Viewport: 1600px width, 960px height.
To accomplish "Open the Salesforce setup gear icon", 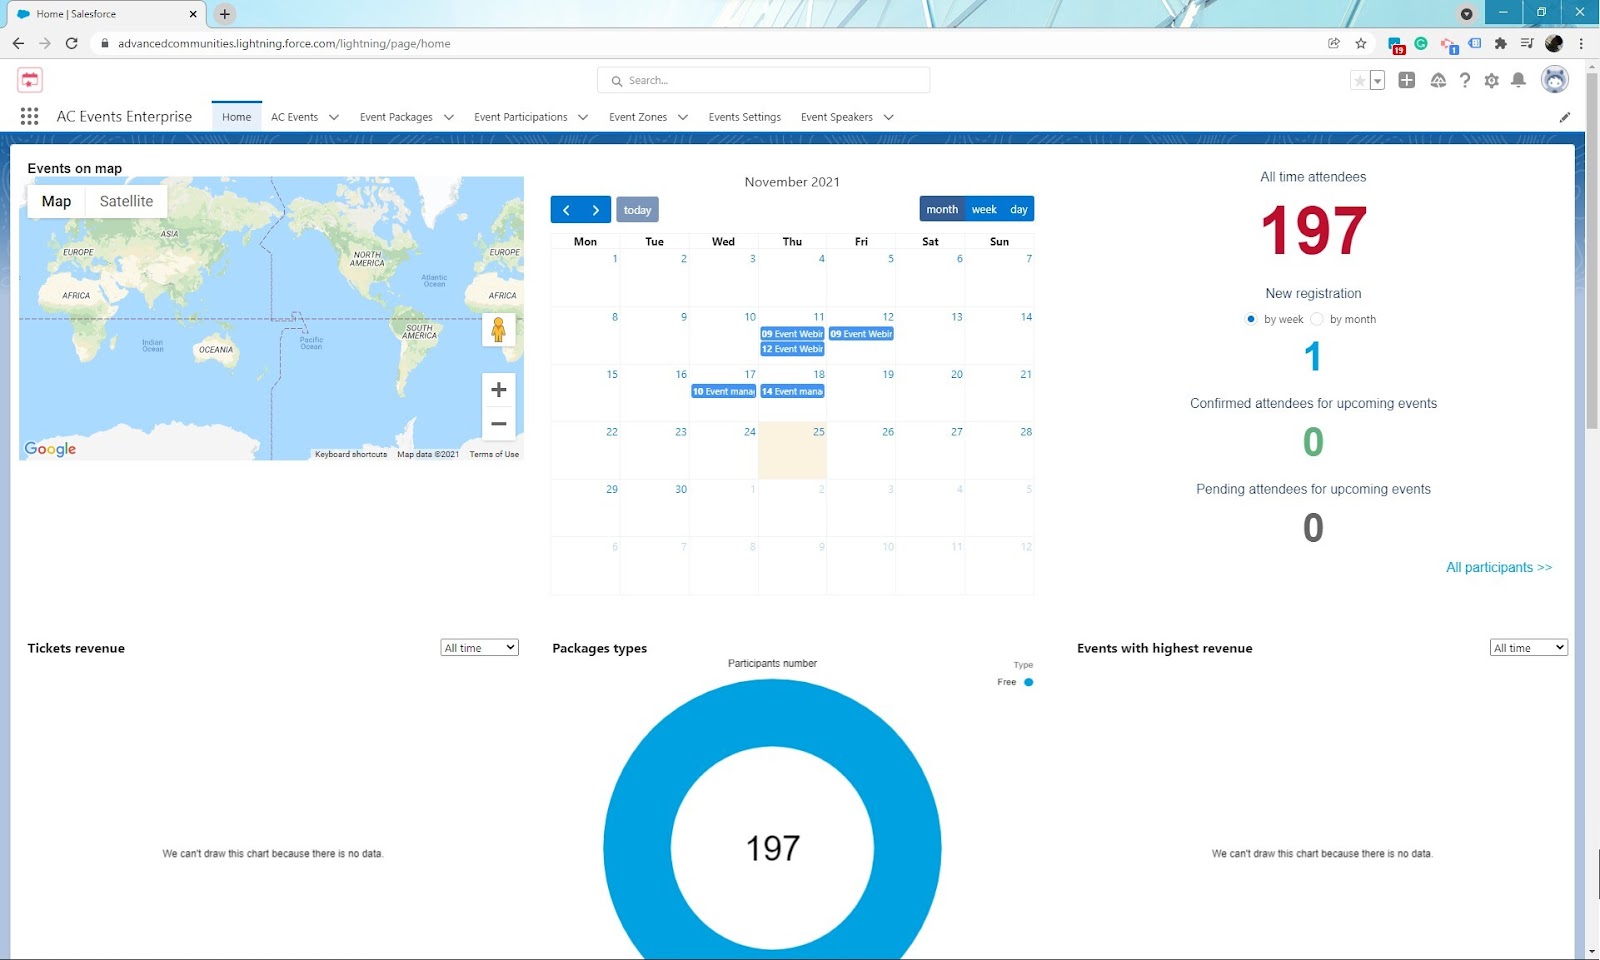I will click(1492, 81).
